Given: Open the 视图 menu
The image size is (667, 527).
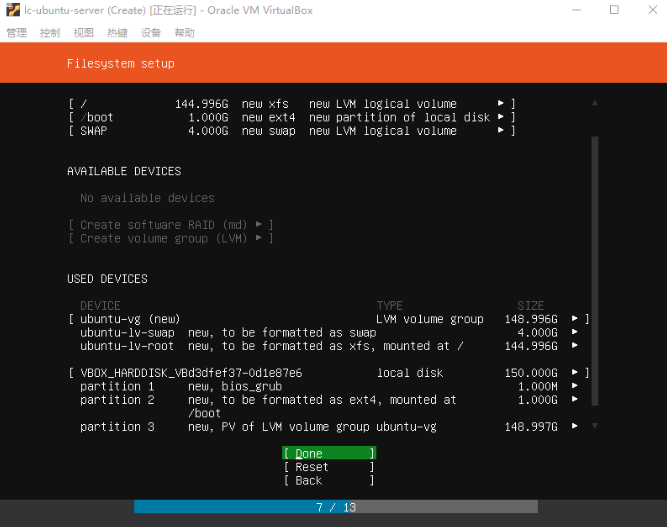Looking at the screenshot, I should [x=83, y=33].
